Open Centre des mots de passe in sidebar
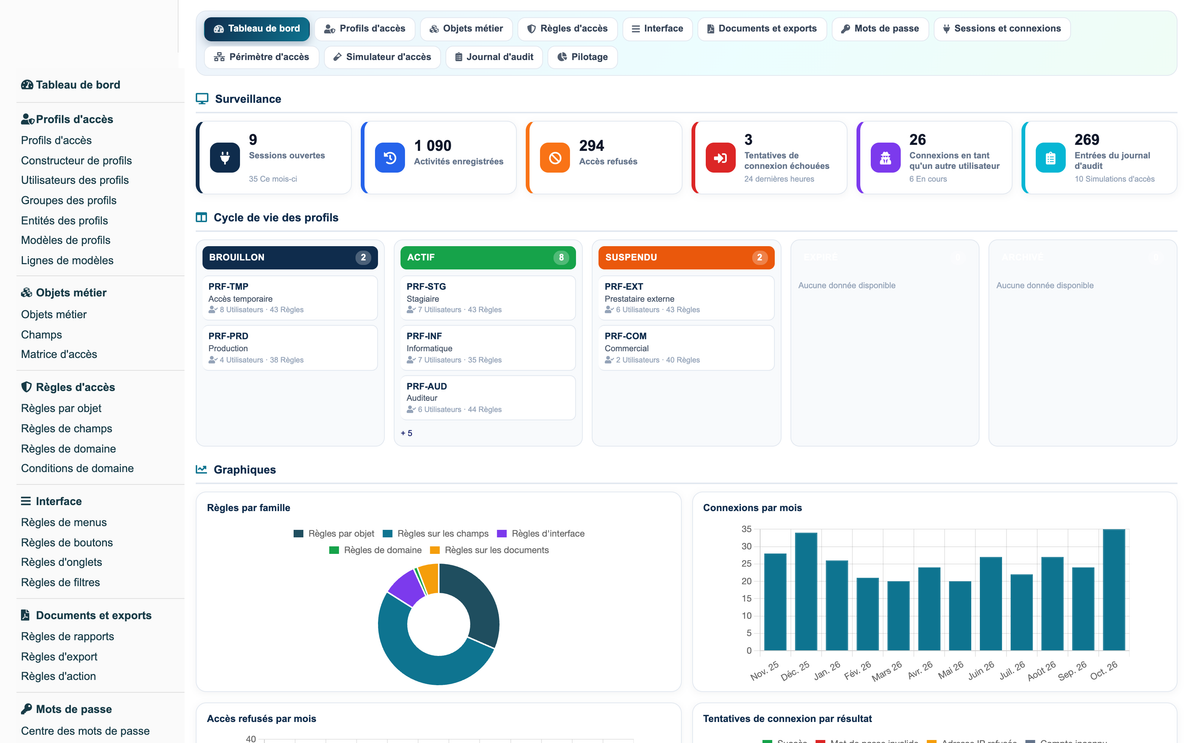 pos(85,731)
